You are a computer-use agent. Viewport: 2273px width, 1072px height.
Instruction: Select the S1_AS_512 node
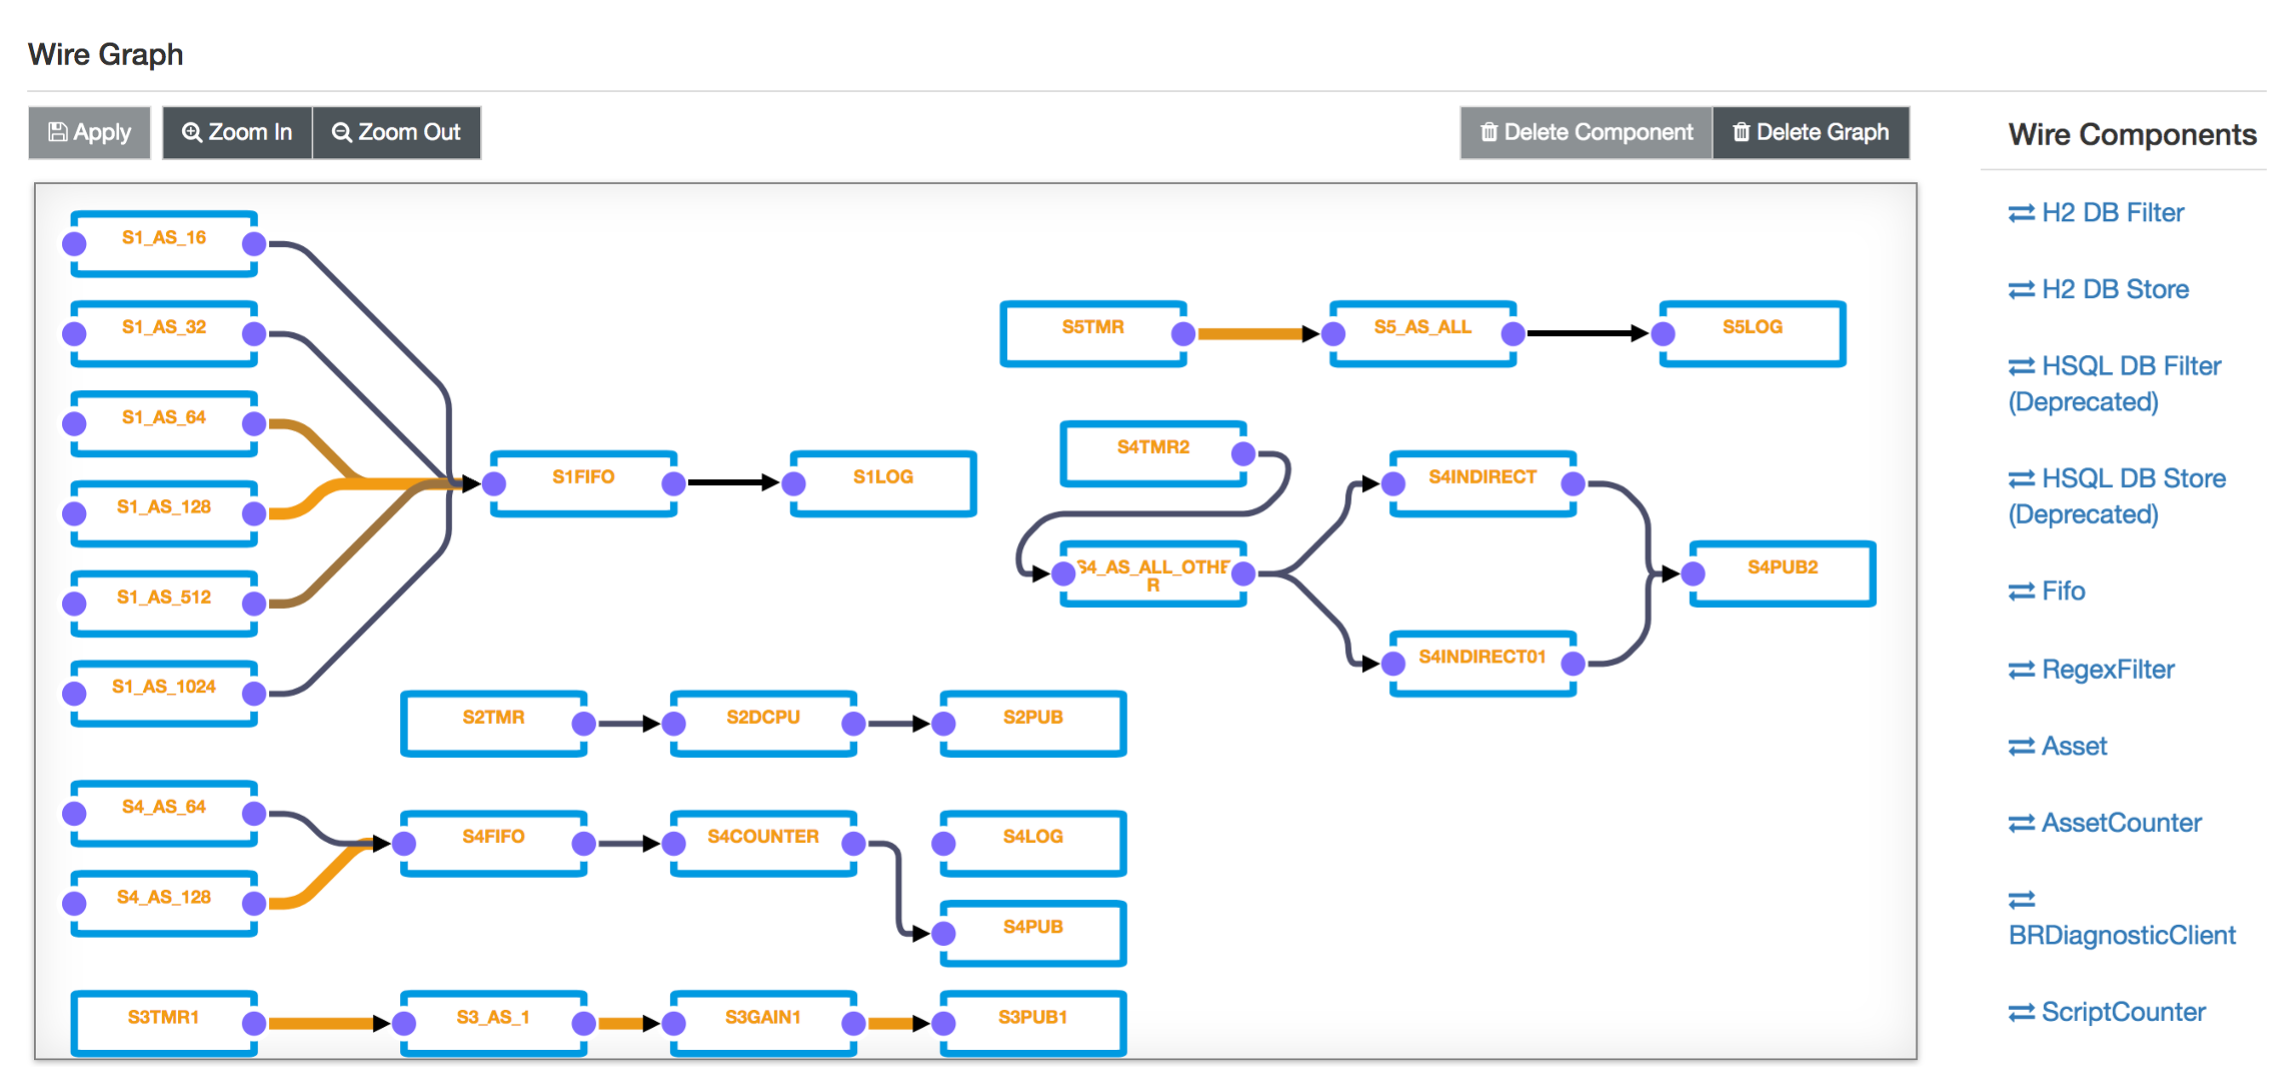[164, 603]
